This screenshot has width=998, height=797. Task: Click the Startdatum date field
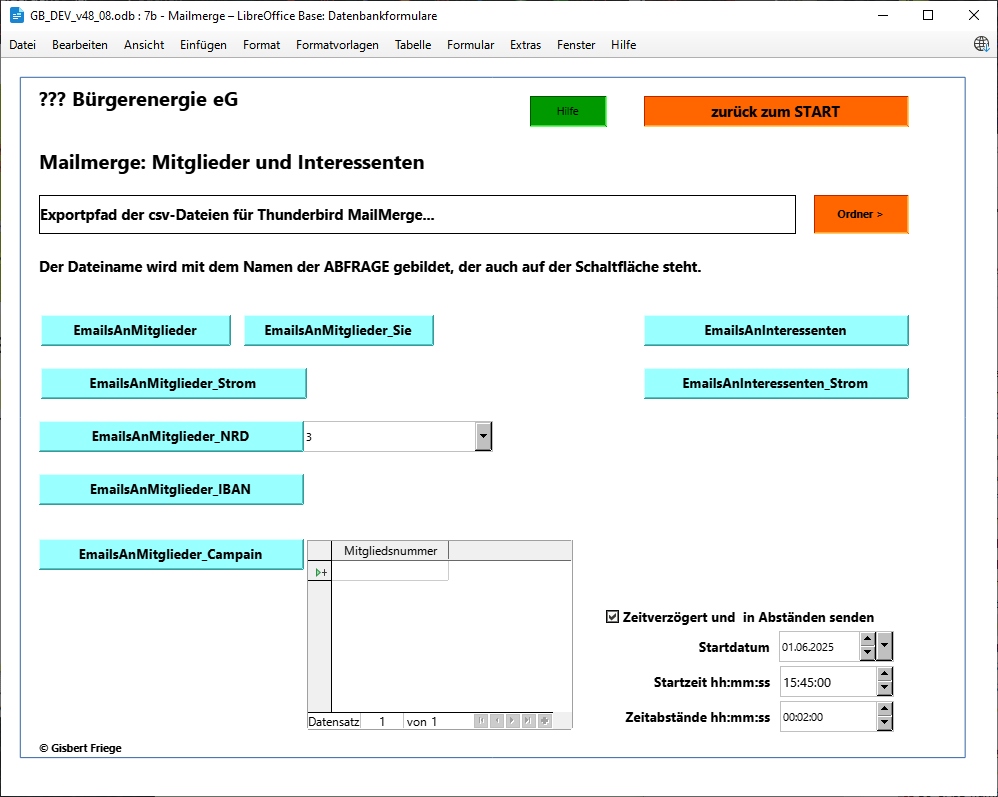pyautogui.click(x=819, y=647)
